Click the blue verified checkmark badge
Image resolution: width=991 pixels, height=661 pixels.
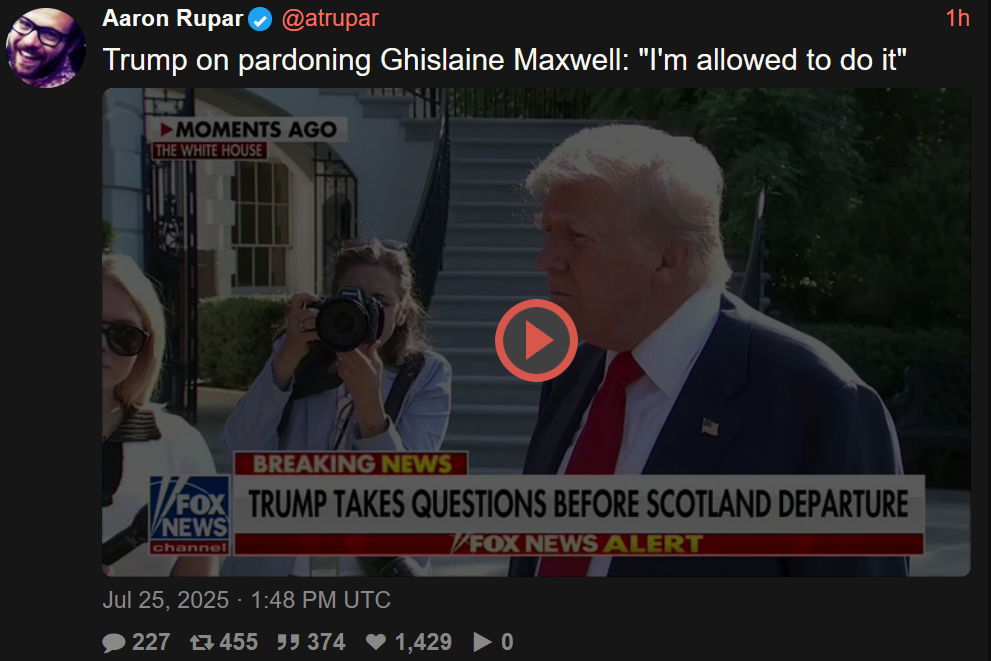click(x=260, y=20)
